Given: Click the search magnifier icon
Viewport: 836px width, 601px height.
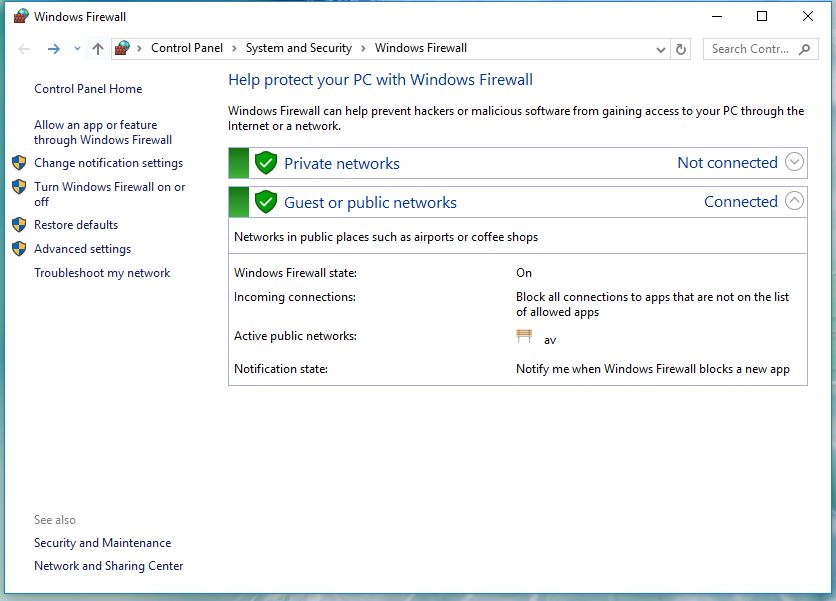Looking at the screenshot, I should click(x=806, y=48).
